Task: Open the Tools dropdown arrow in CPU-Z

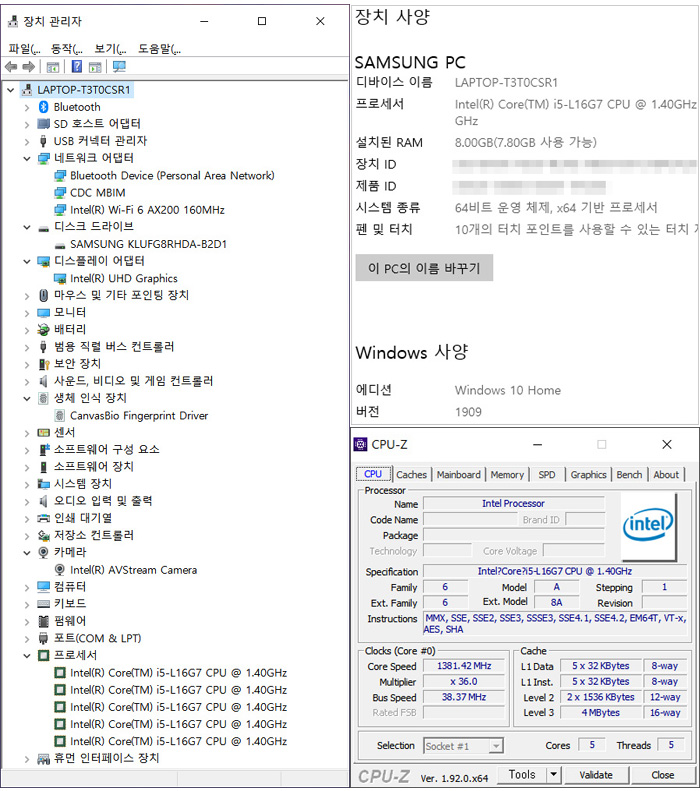Action: pyautogui.click(x=553, y=774)
